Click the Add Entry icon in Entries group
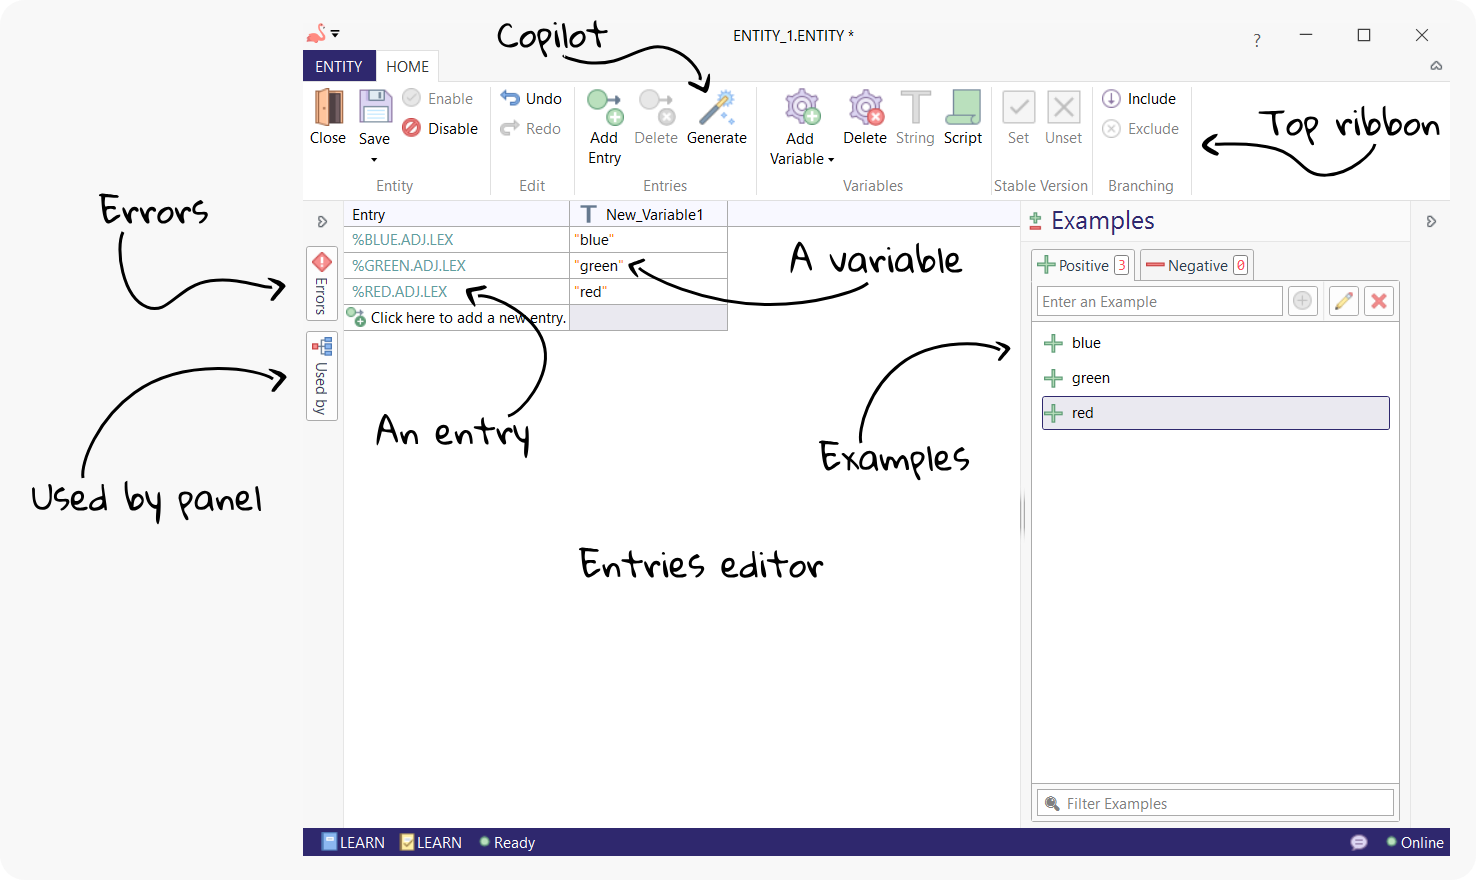 pos(604,107)
